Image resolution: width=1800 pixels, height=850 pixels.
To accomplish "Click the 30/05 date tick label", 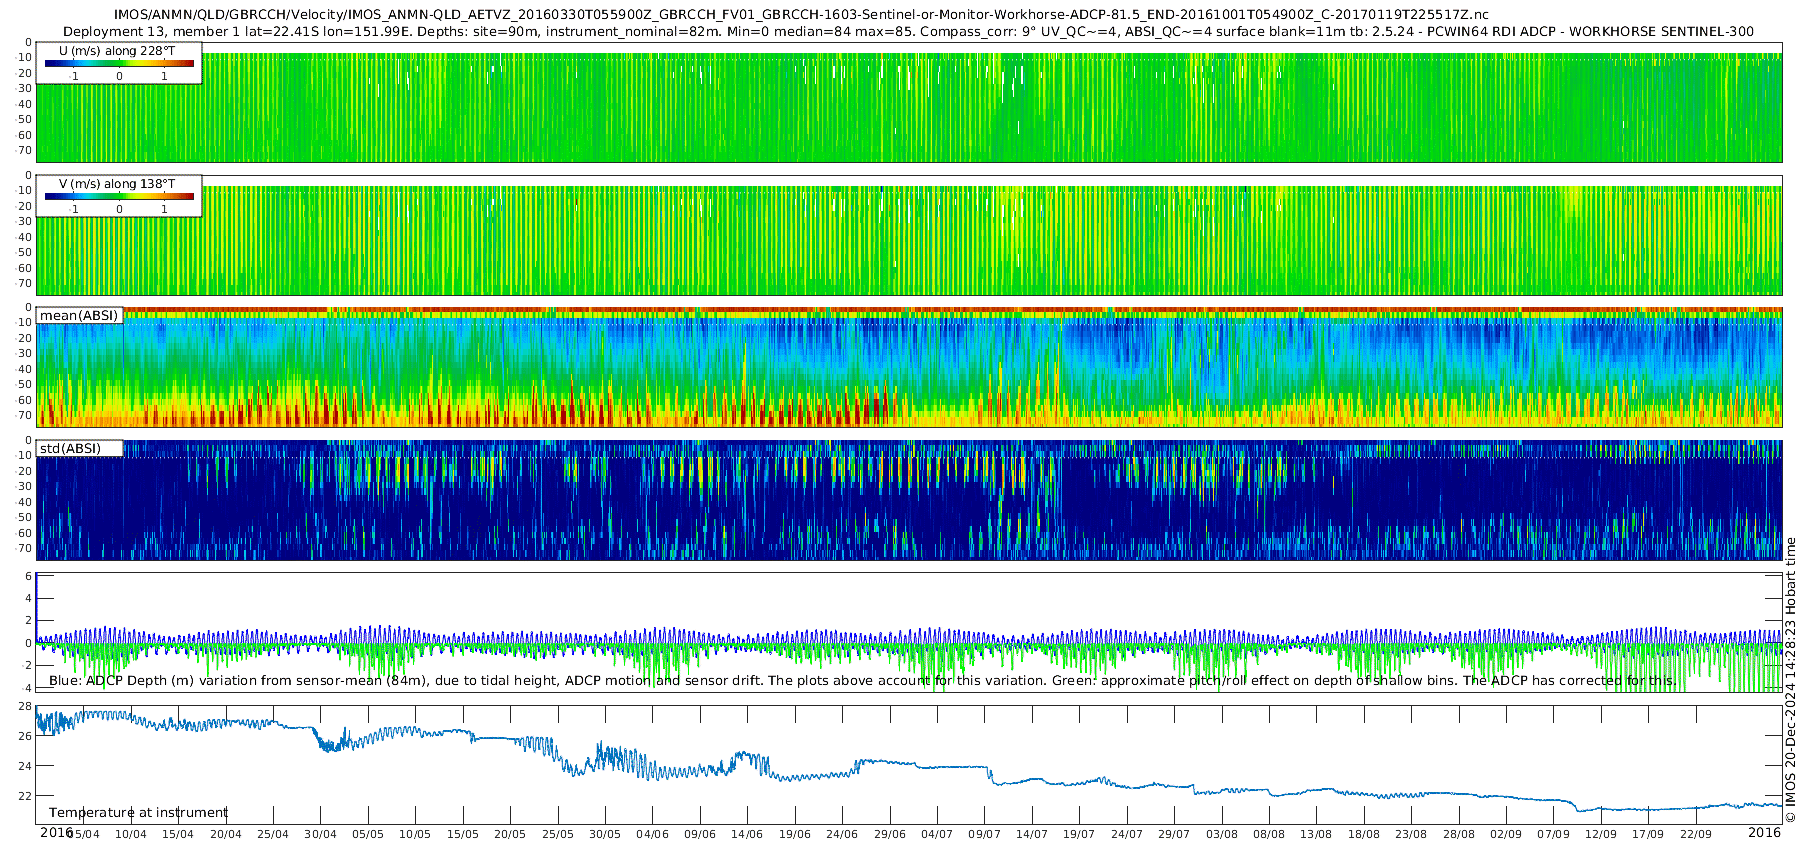I will pyautogui.click(x=605, y=835).
